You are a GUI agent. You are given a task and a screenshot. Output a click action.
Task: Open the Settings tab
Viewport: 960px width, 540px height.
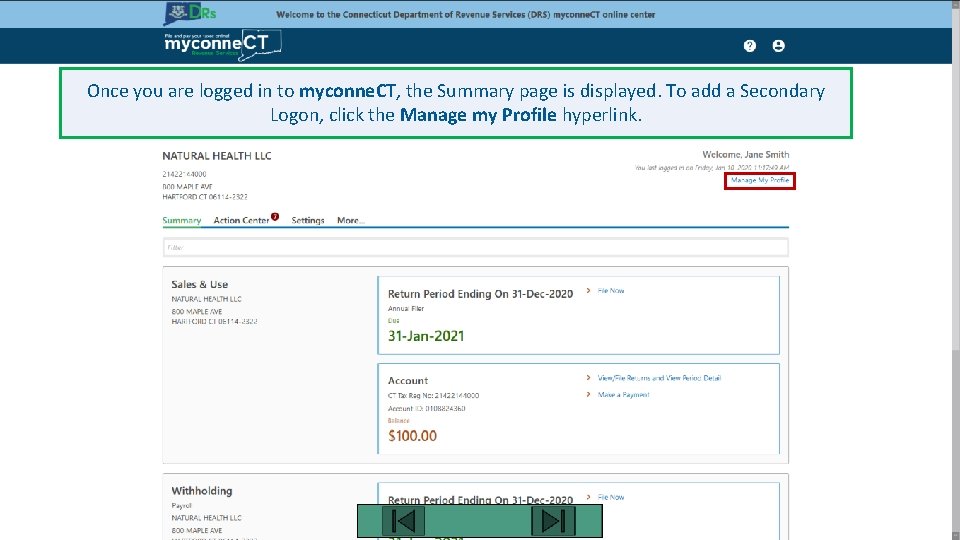tap(308, 220)
